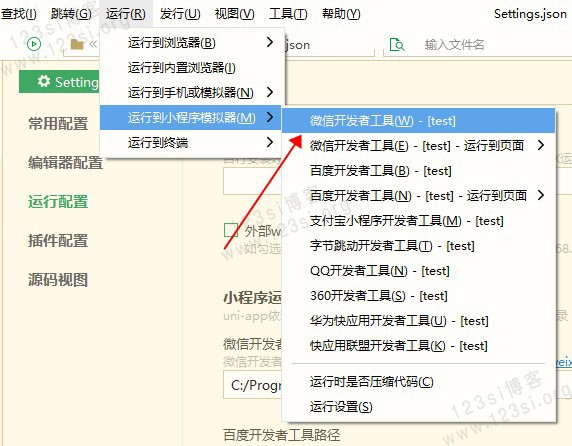Screen dimensions: 572x446
Task: Choose 360开发者工具(S) - [test]
Action: point(418,296)
